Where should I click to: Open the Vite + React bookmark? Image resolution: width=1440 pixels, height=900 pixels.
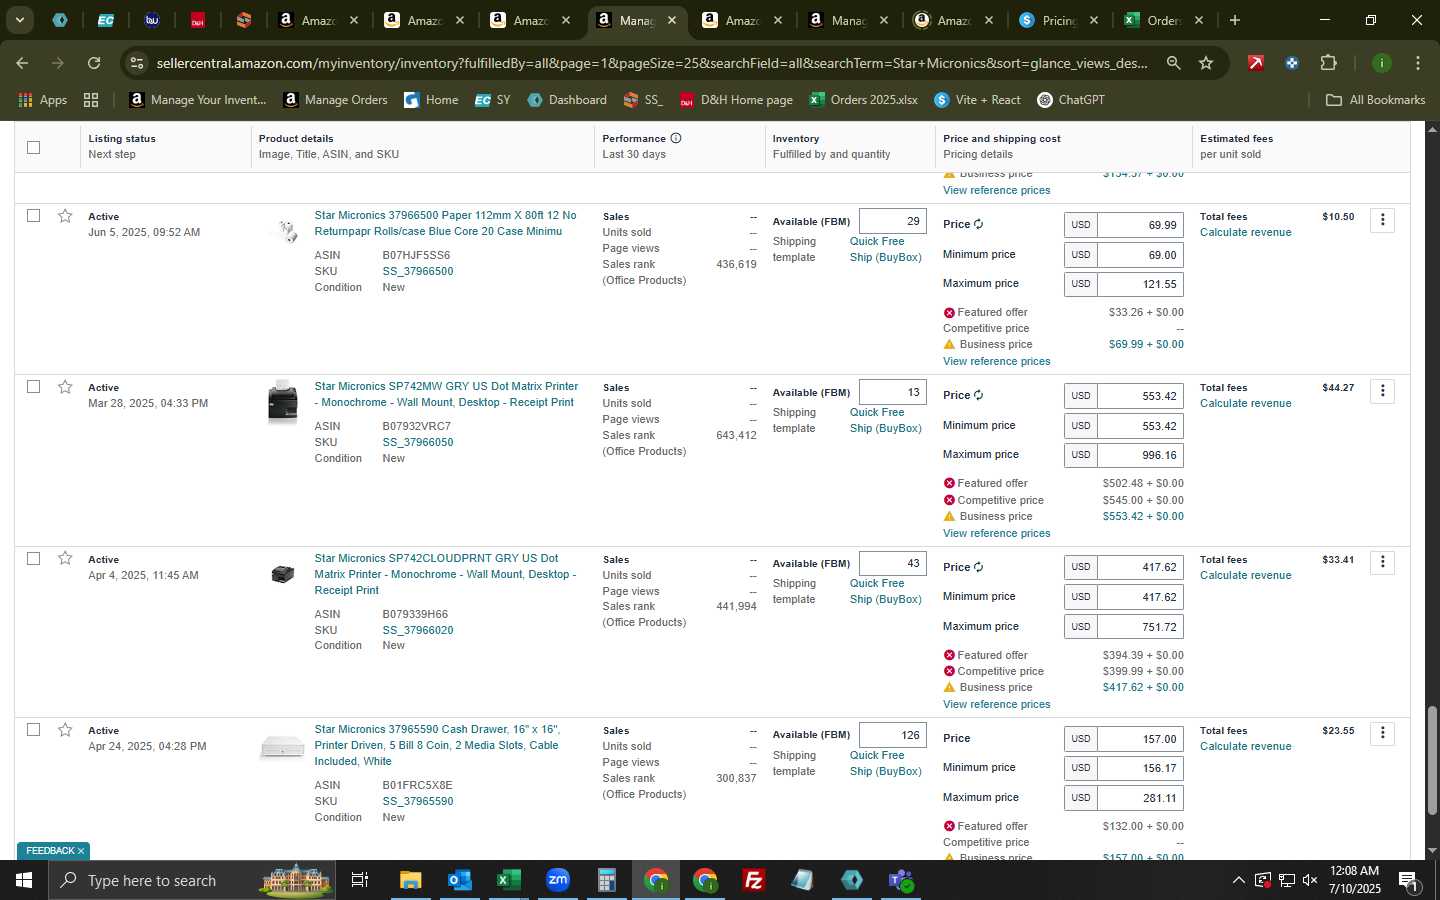click(977, 100)
